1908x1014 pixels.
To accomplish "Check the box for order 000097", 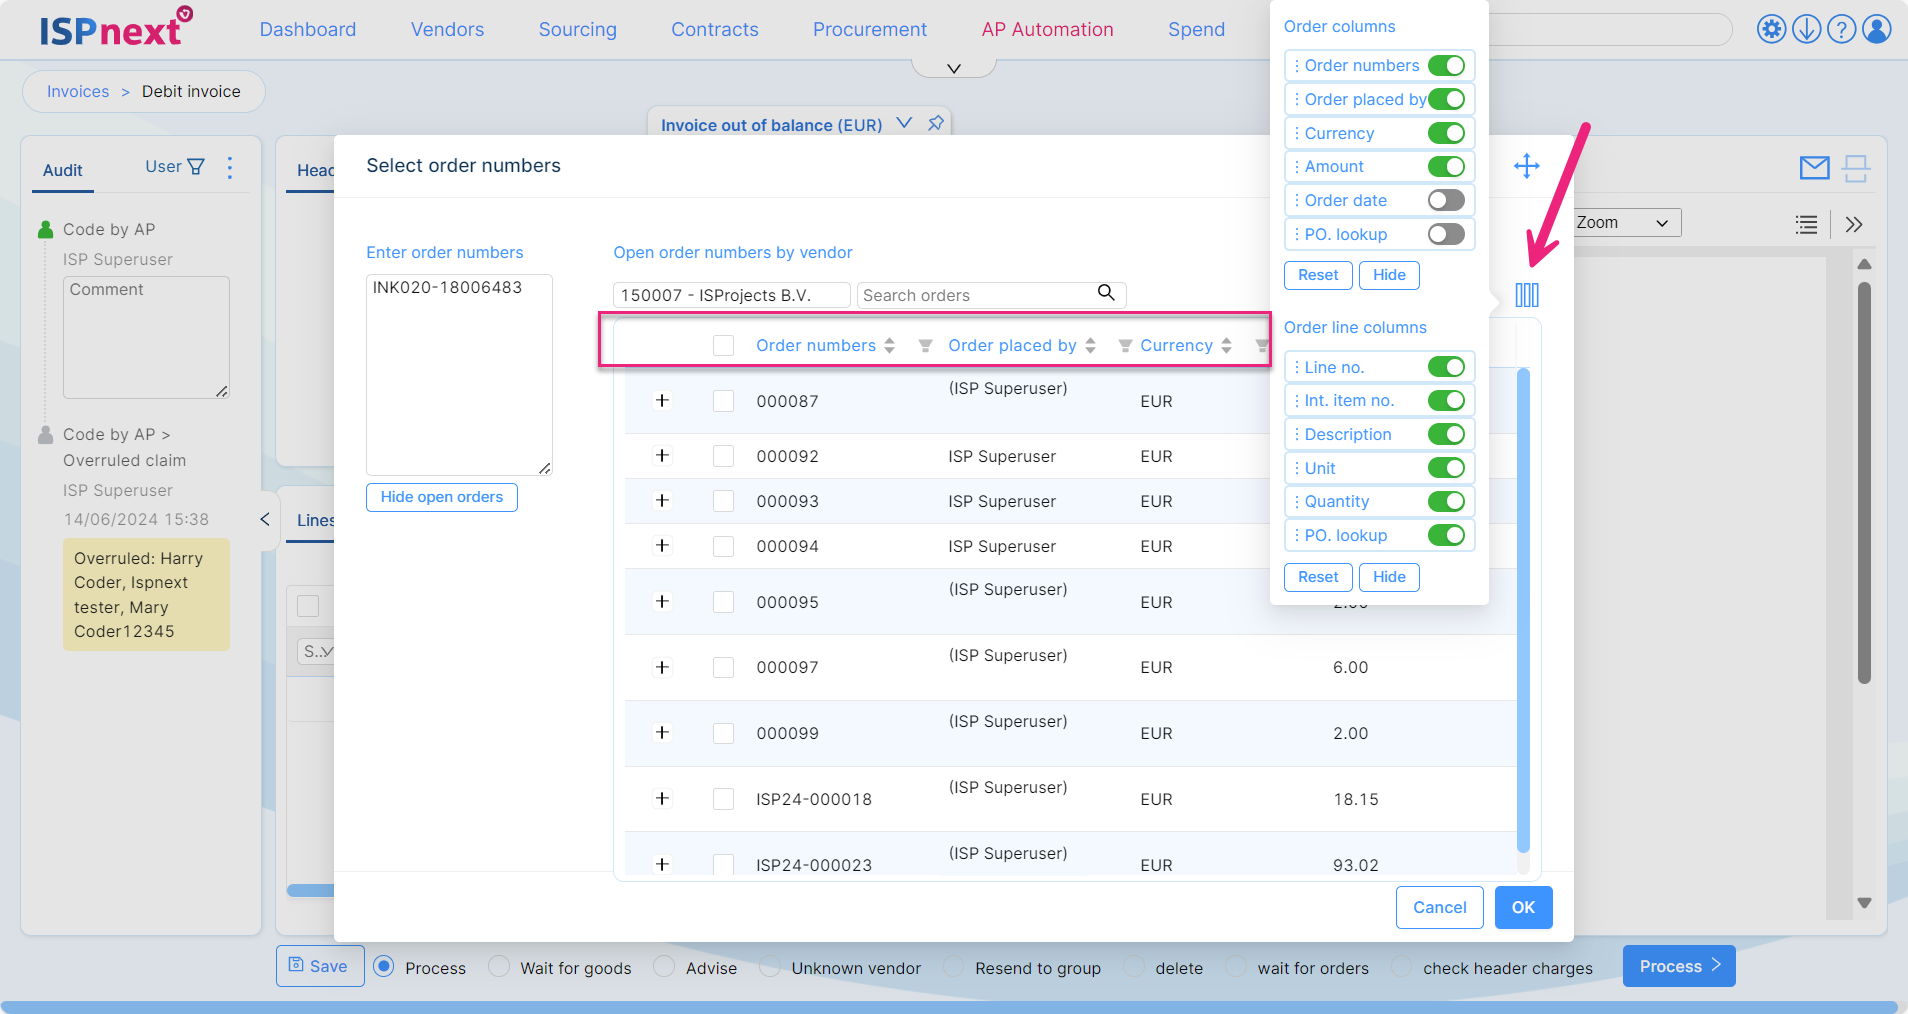I will click(724, 667).
